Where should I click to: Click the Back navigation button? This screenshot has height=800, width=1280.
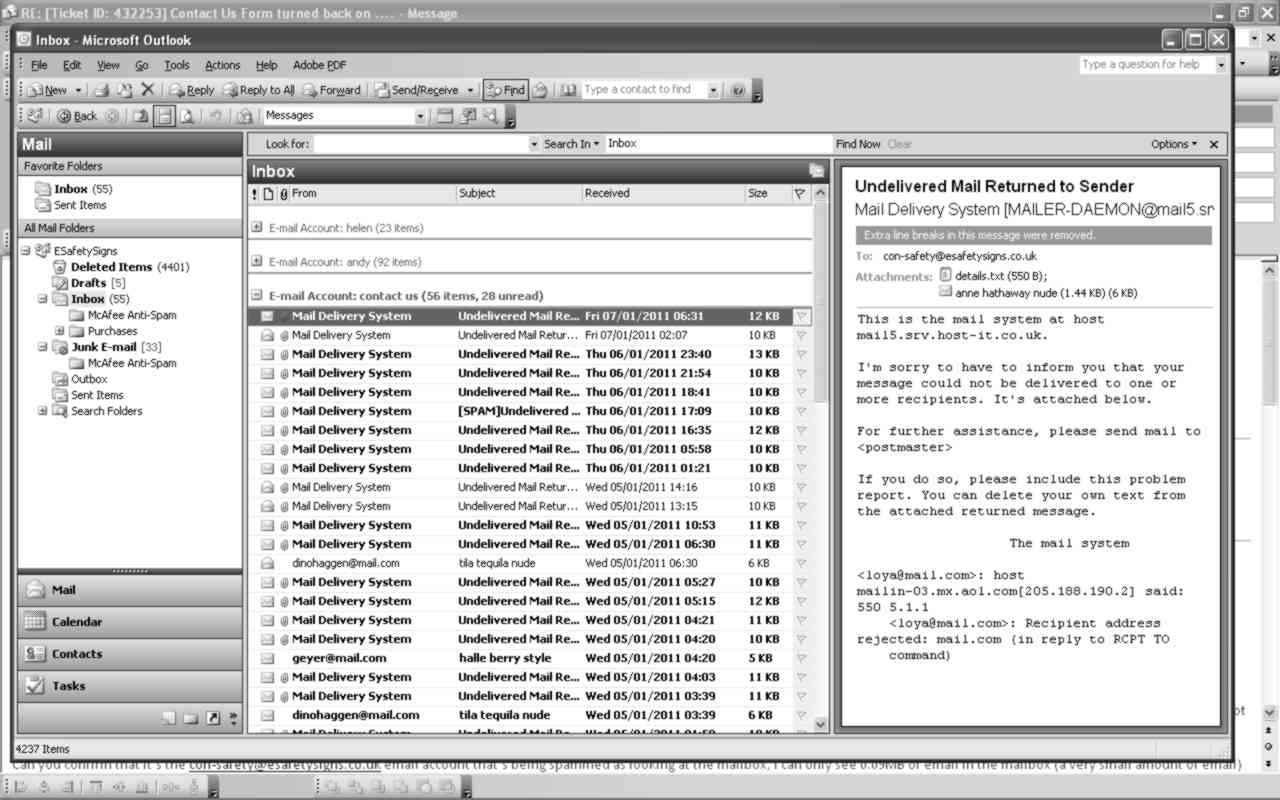click(77, 116)
